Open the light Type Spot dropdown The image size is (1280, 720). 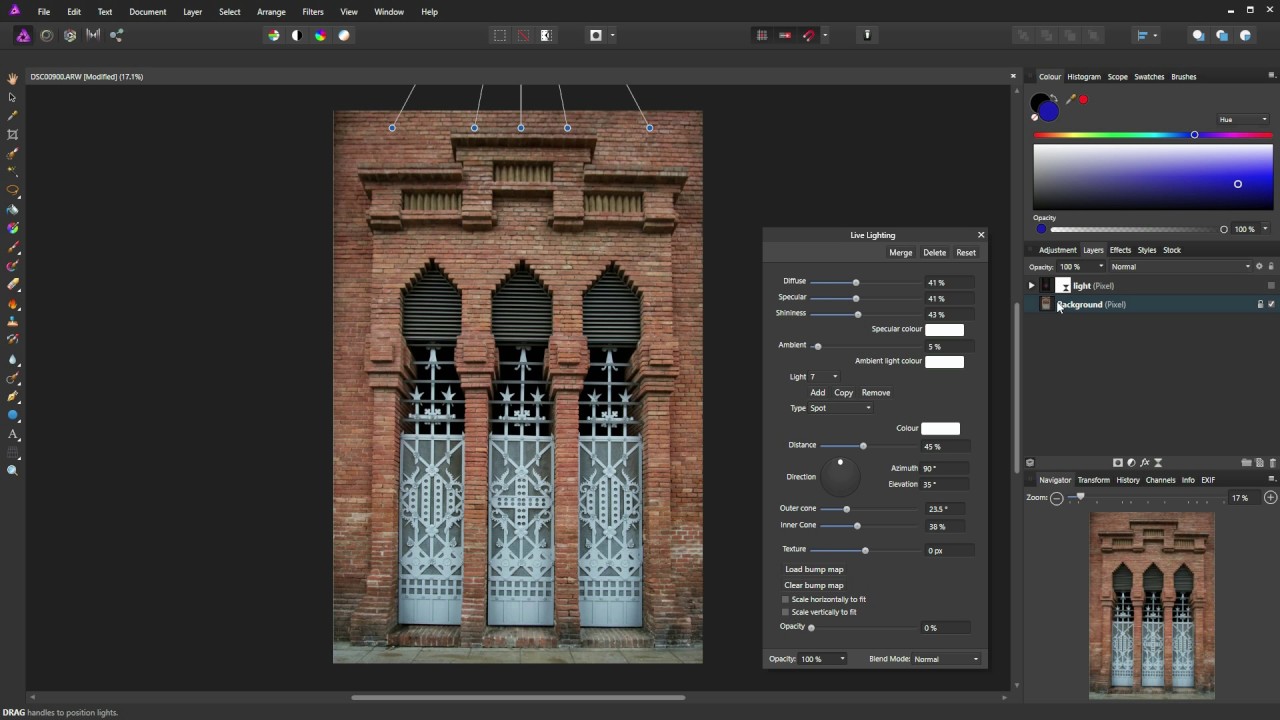[840, 408]
